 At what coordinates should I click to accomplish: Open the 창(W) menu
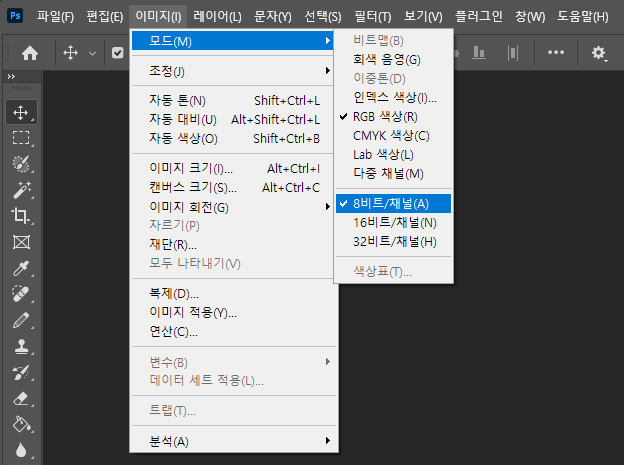530,16
